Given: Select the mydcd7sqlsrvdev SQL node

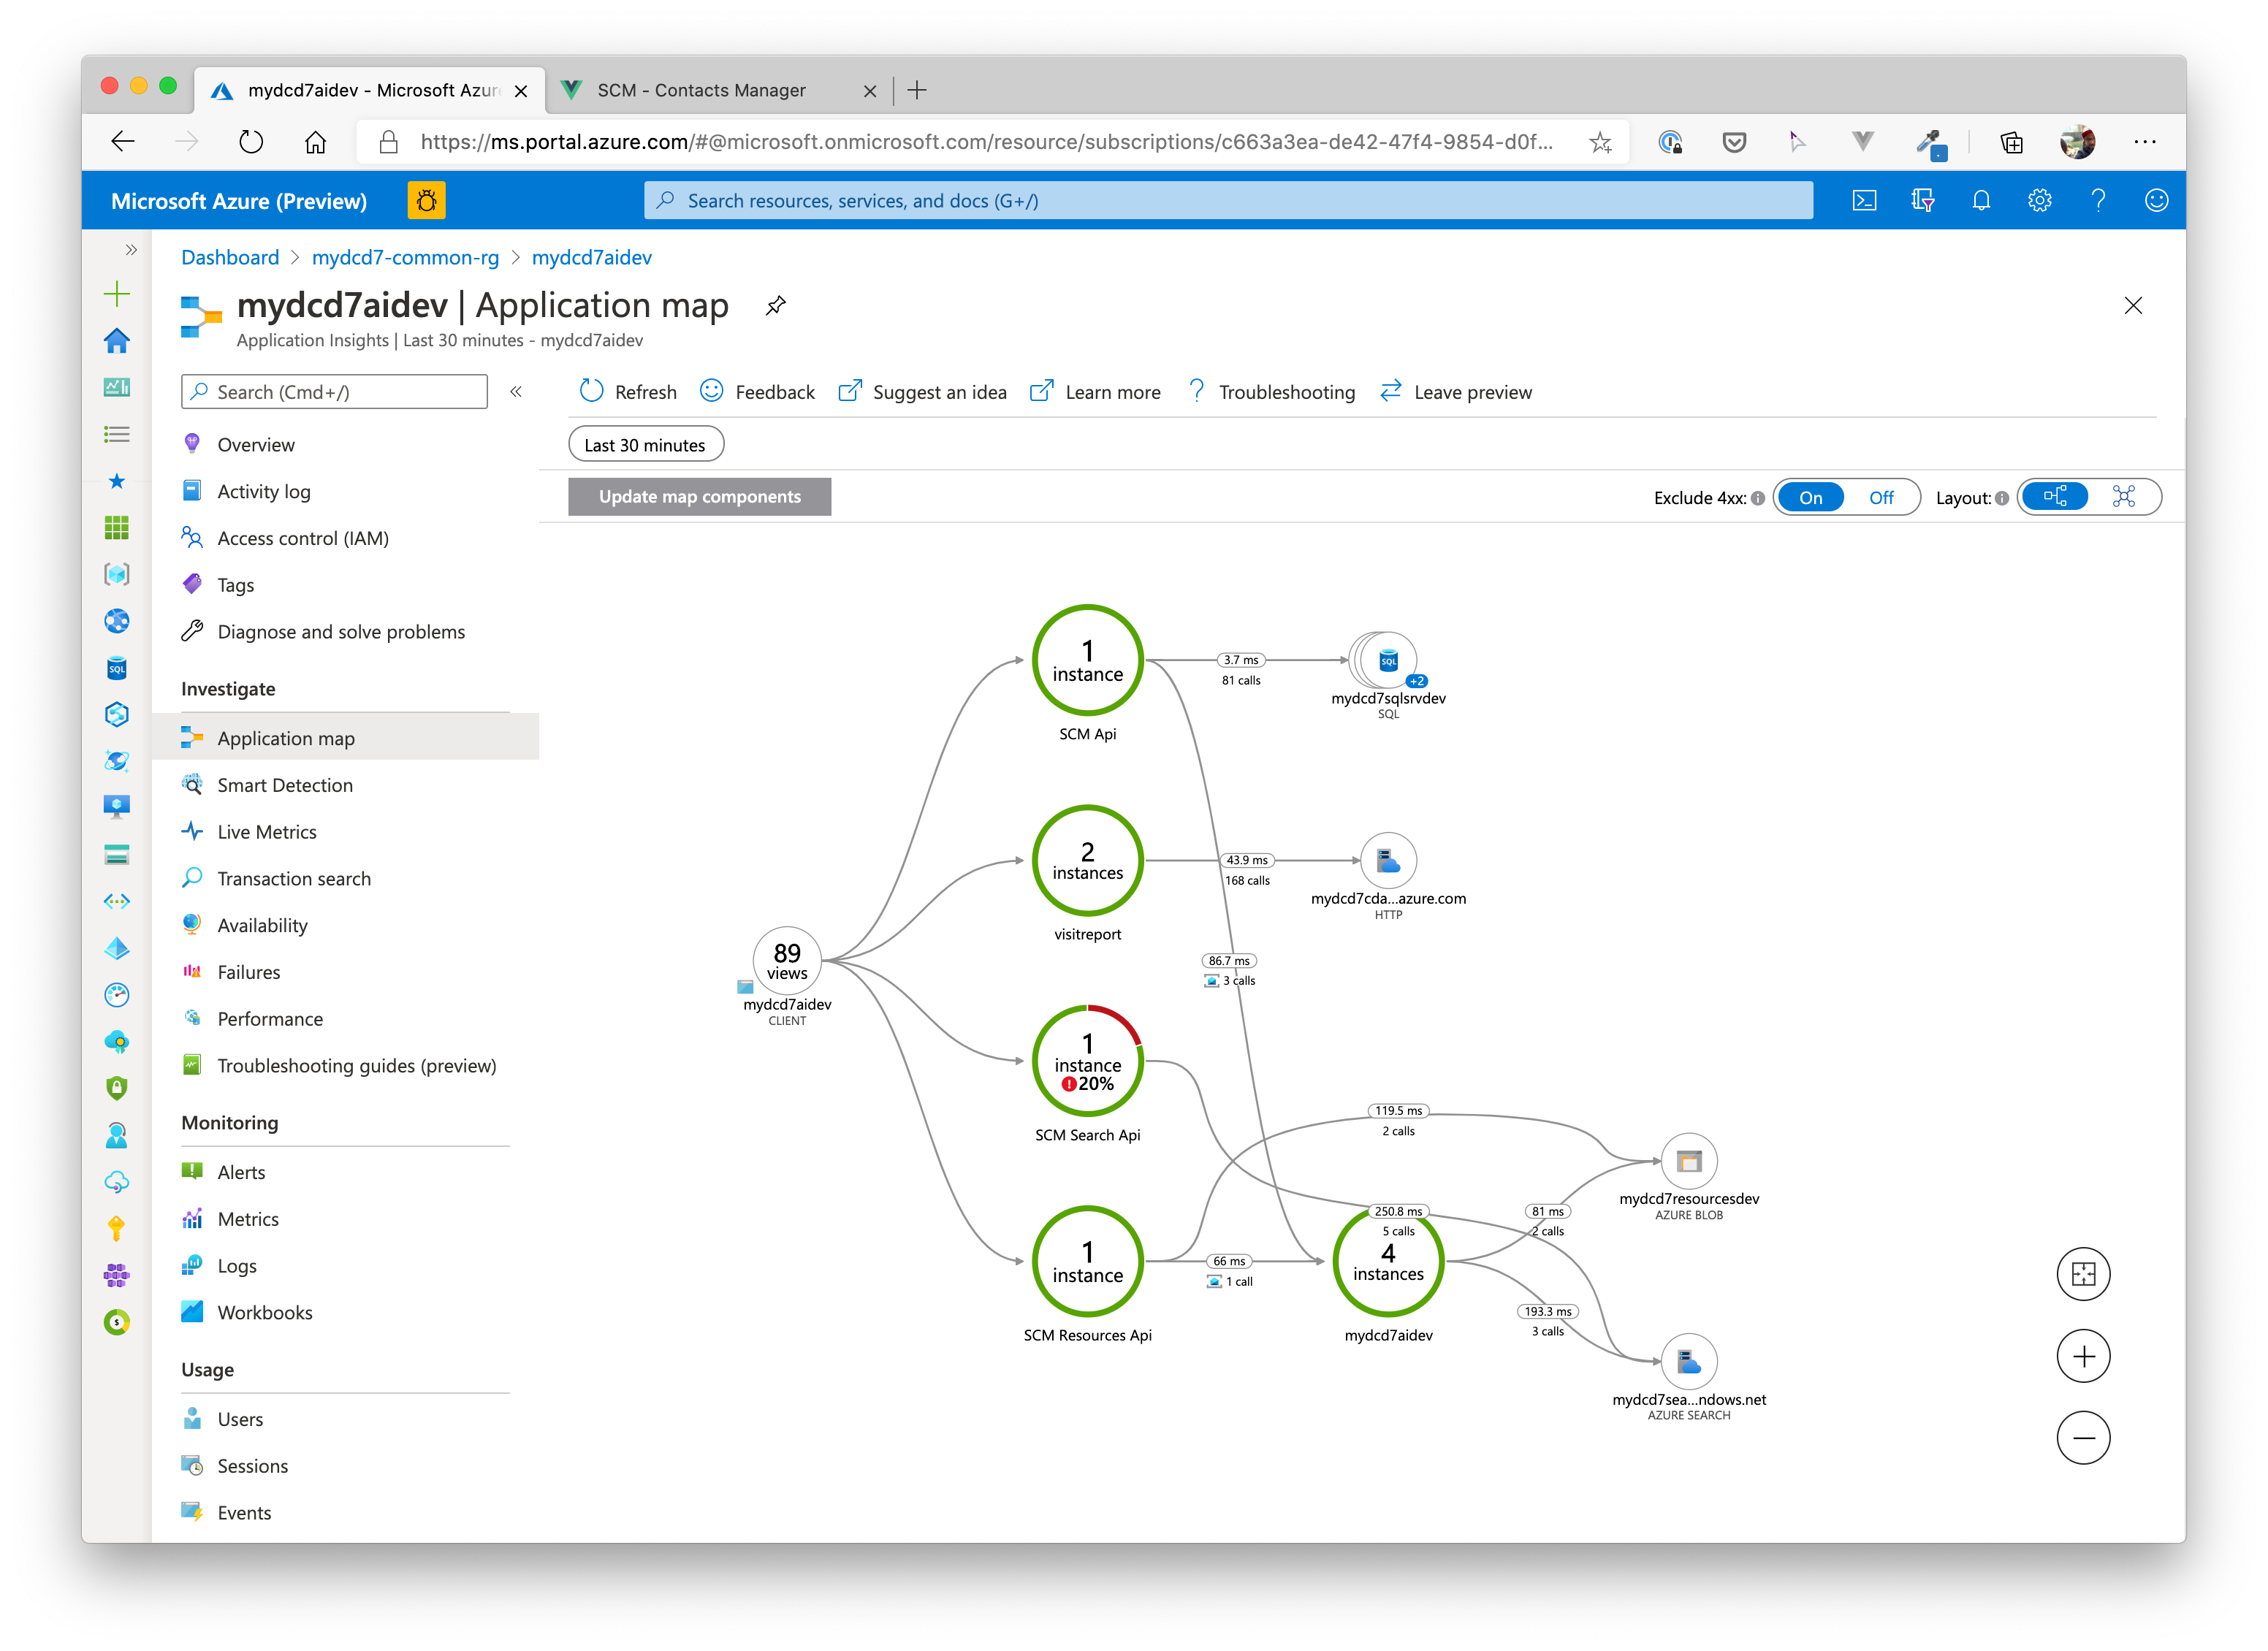Looking at the screenshot, I should pyautogui.click(x=1388, y=661).
